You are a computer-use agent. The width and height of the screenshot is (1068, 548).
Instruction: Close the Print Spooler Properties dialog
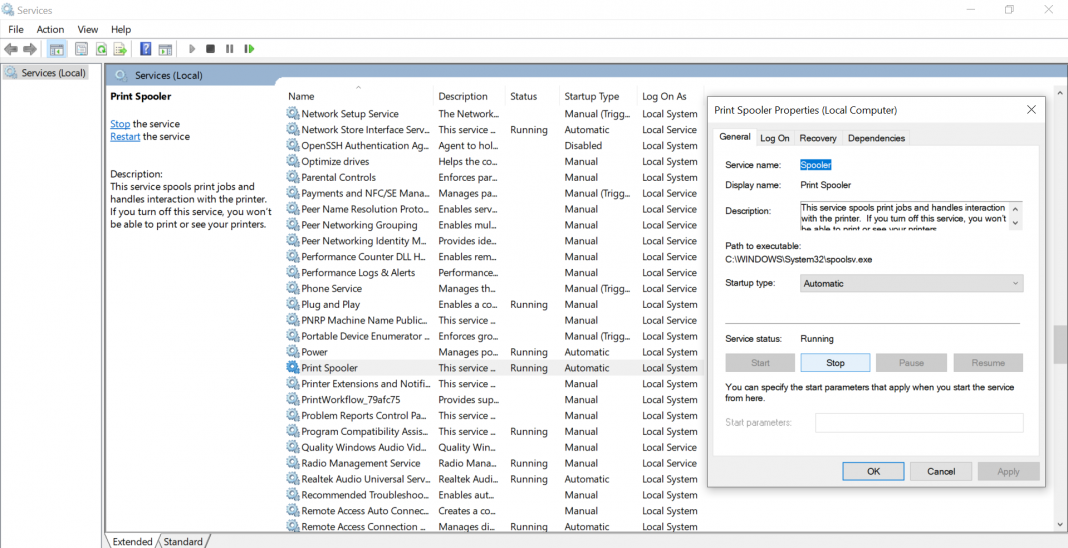click(x=1031, y=110)
